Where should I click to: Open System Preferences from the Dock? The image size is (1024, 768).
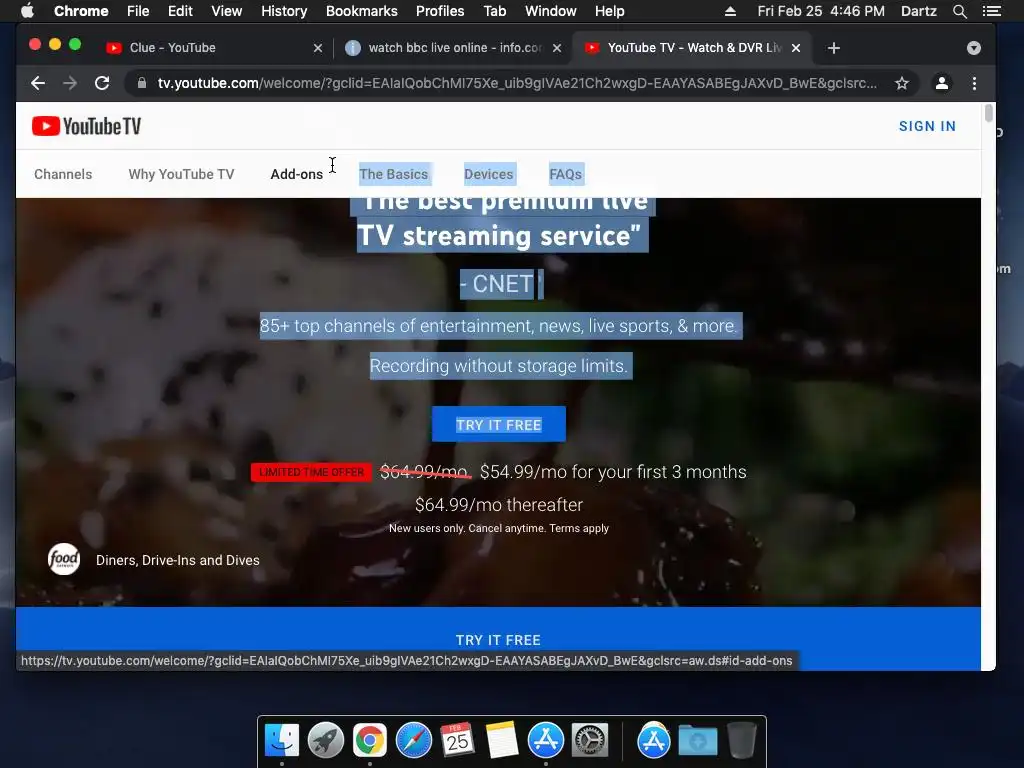(x=590, y=741)
